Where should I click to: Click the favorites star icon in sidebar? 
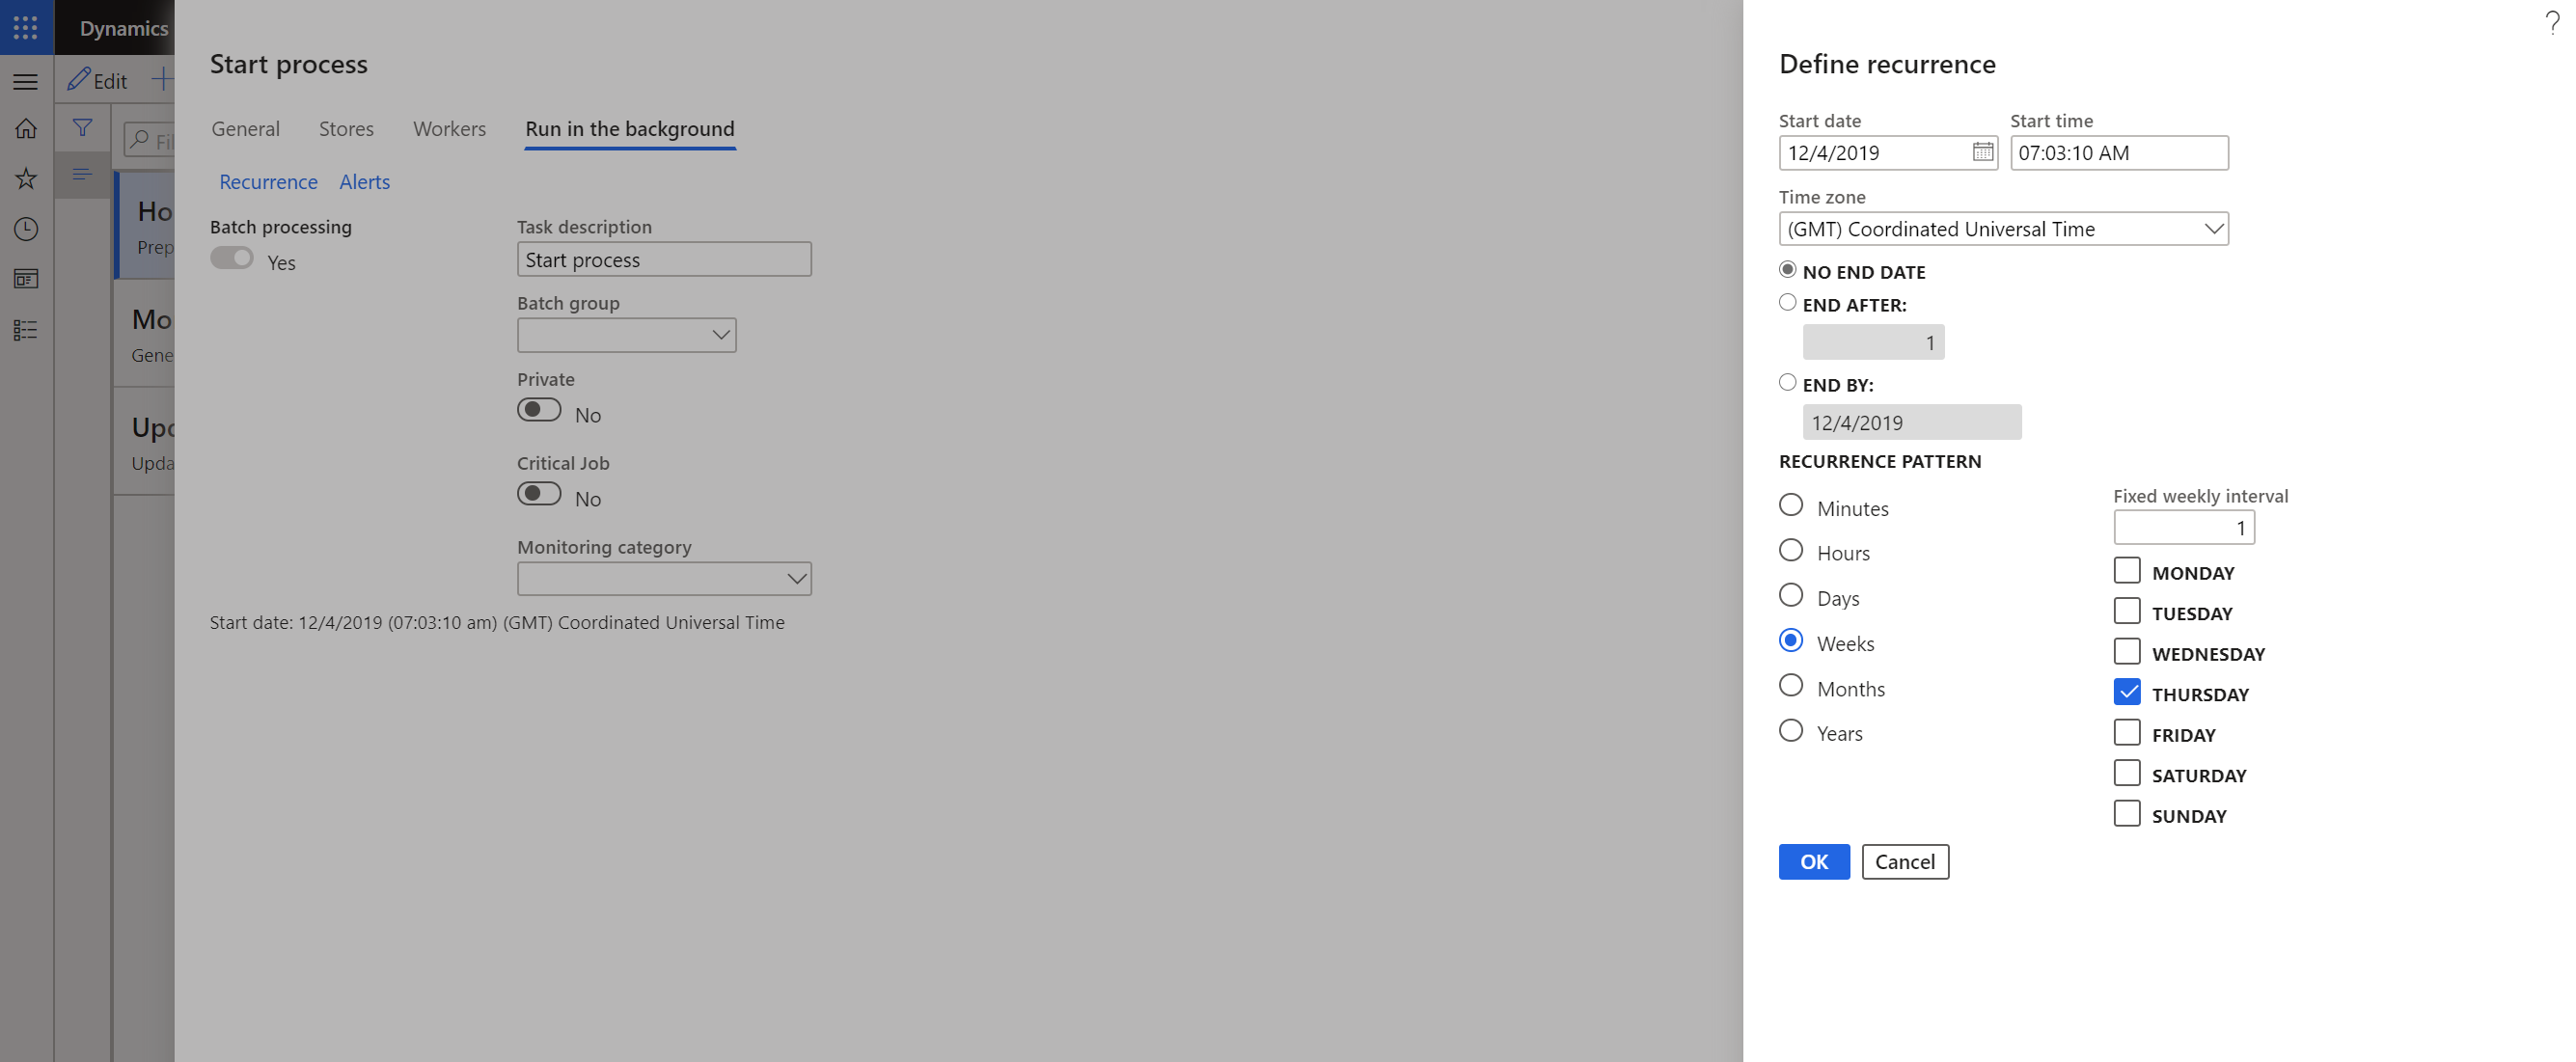point(26,177)
